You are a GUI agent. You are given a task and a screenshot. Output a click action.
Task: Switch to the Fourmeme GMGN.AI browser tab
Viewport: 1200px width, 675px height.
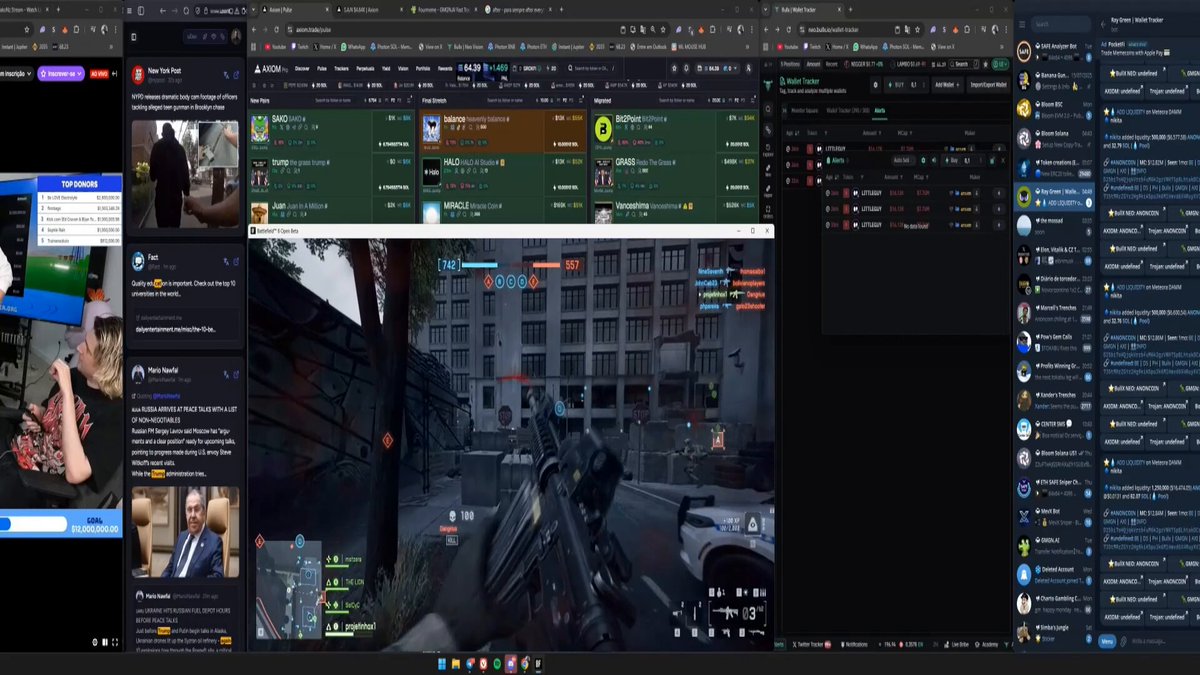coord(445,9)
